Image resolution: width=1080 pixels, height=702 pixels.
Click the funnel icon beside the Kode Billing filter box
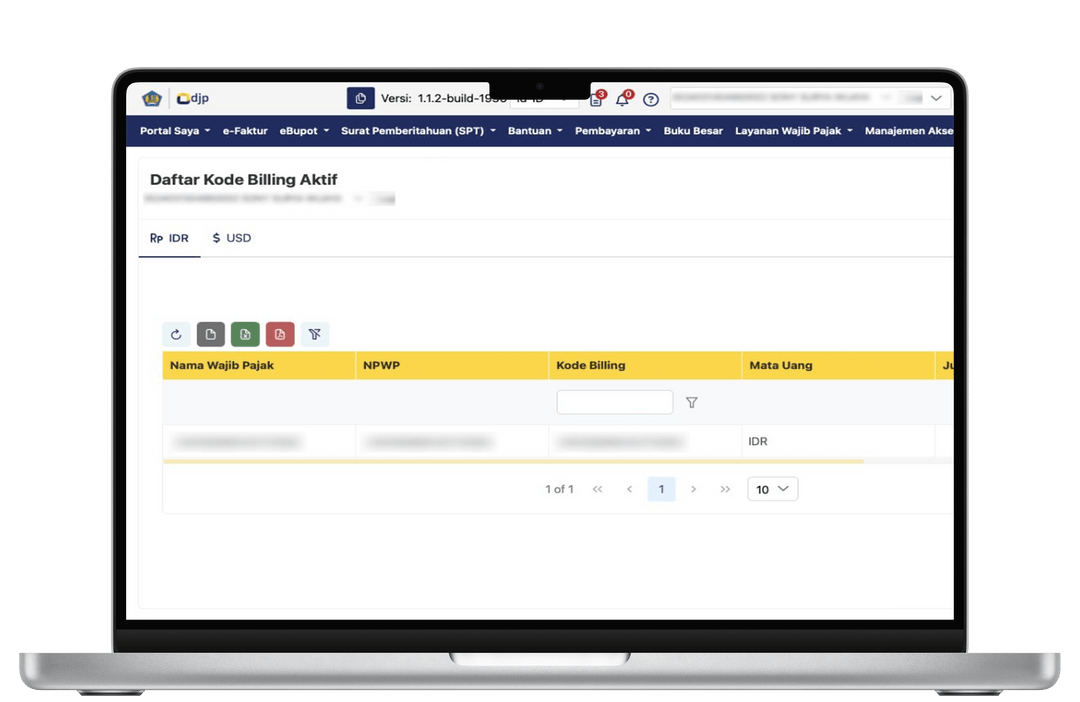(x=692, y=402)
